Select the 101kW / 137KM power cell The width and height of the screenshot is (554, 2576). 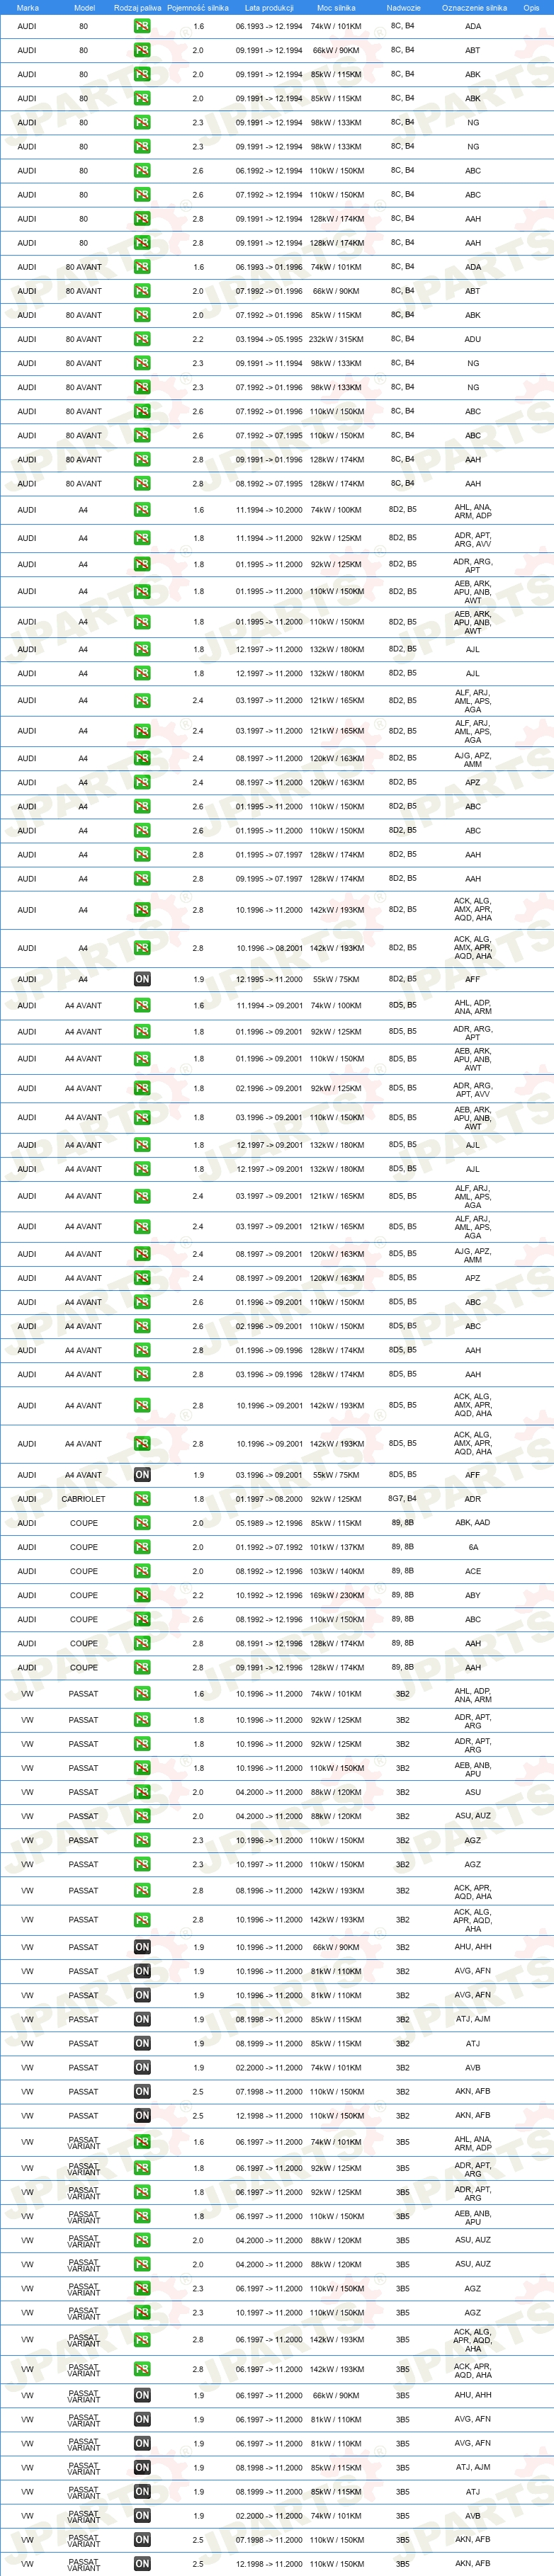pos(337,1547)
